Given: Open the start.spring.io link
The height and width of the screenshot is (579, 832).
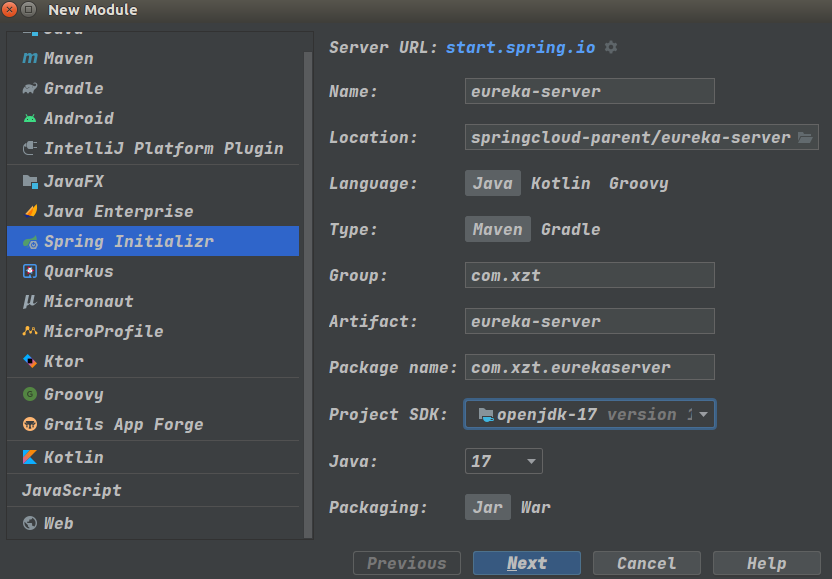Looking at the screenshot, I should click(x=520, y=48).
